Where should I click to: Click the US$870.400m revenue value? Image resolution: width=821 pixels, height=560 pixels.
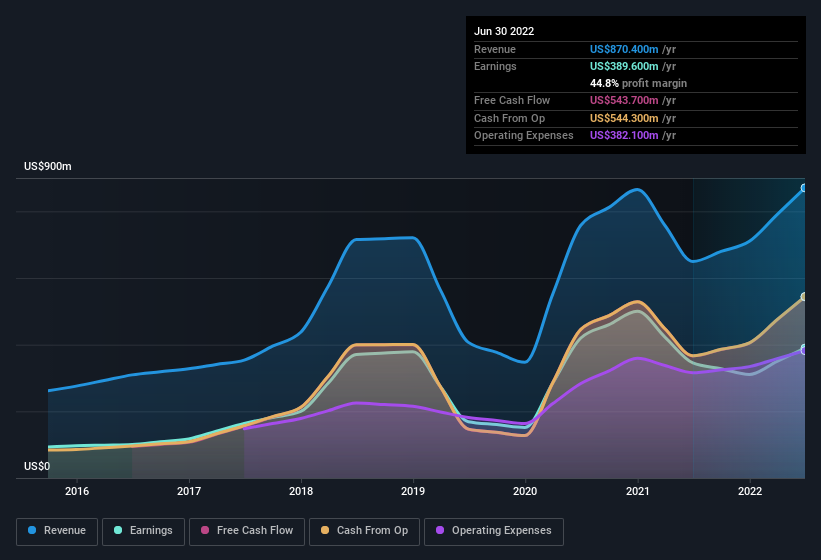coord(624,49)
